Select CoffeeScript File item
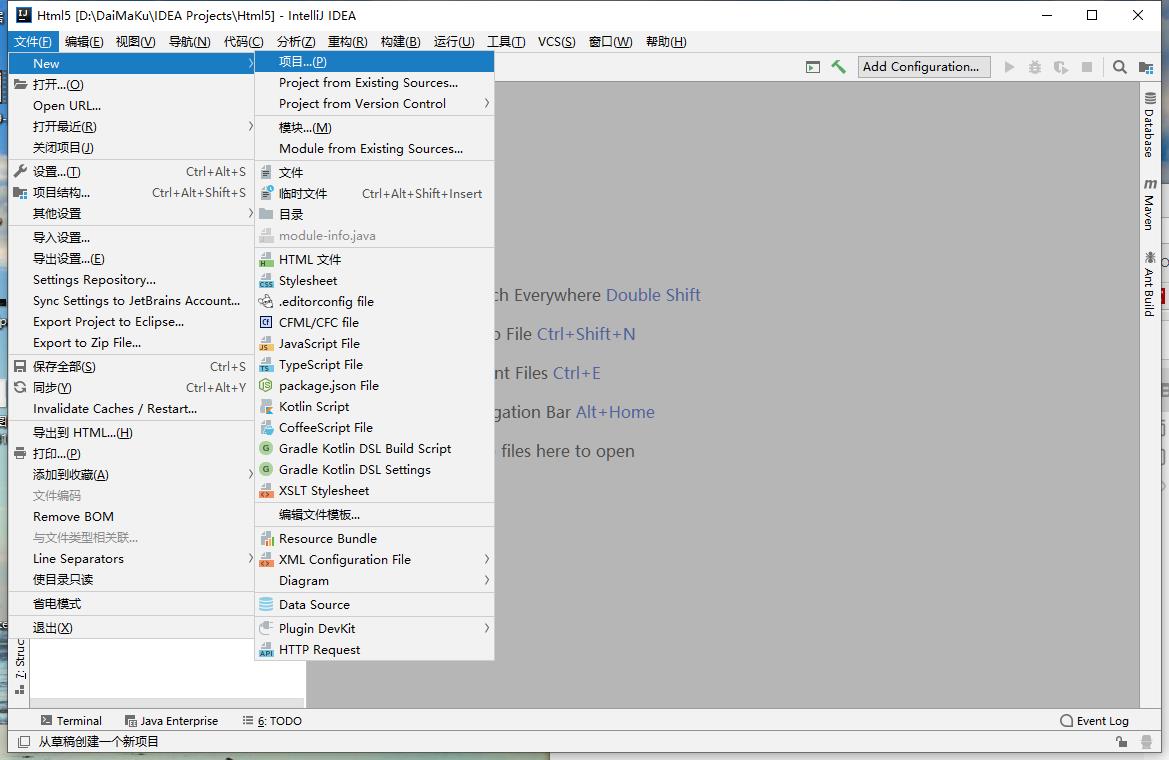This screenshot has height=760, width=1169. 374,427
